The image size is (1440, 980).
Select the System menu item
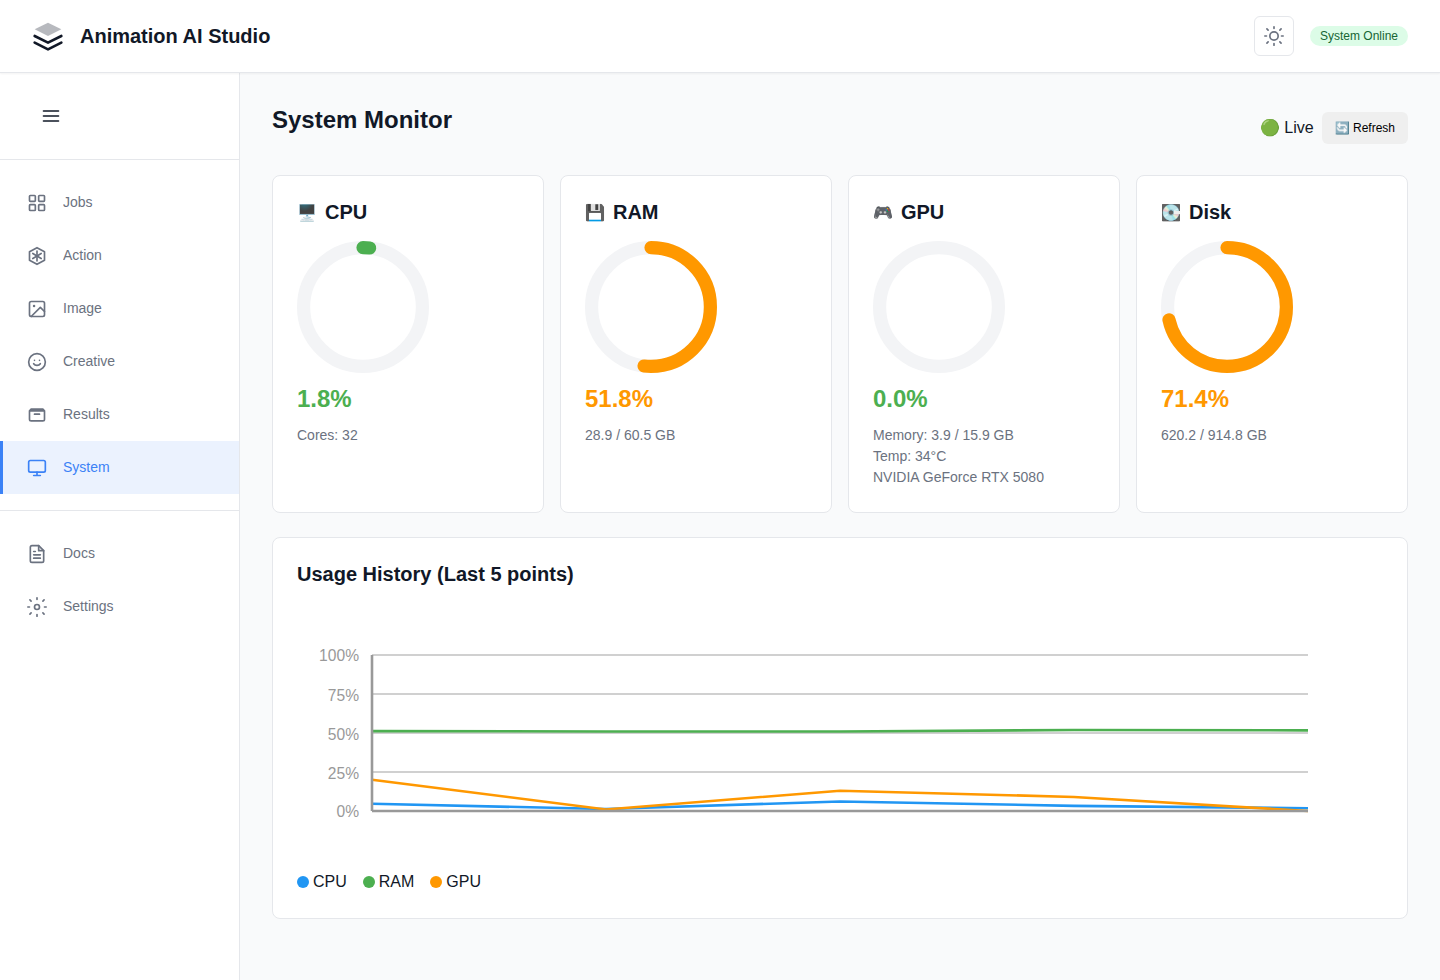tap(120, 467)
